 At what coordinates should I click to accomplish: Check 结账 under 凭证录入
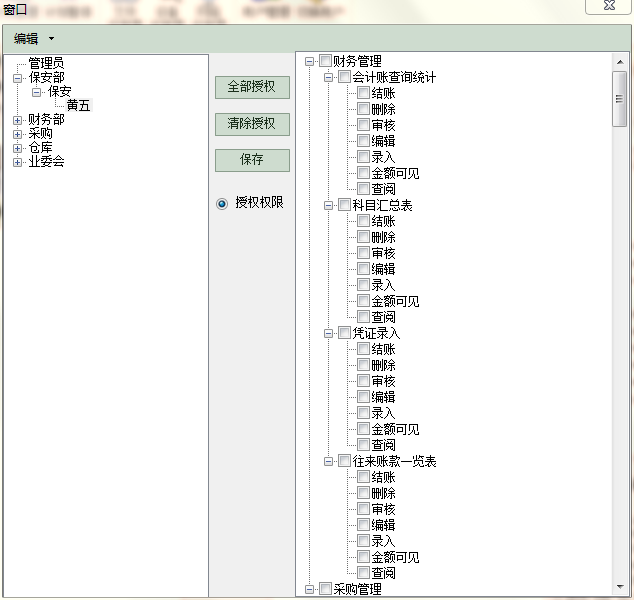363,349
